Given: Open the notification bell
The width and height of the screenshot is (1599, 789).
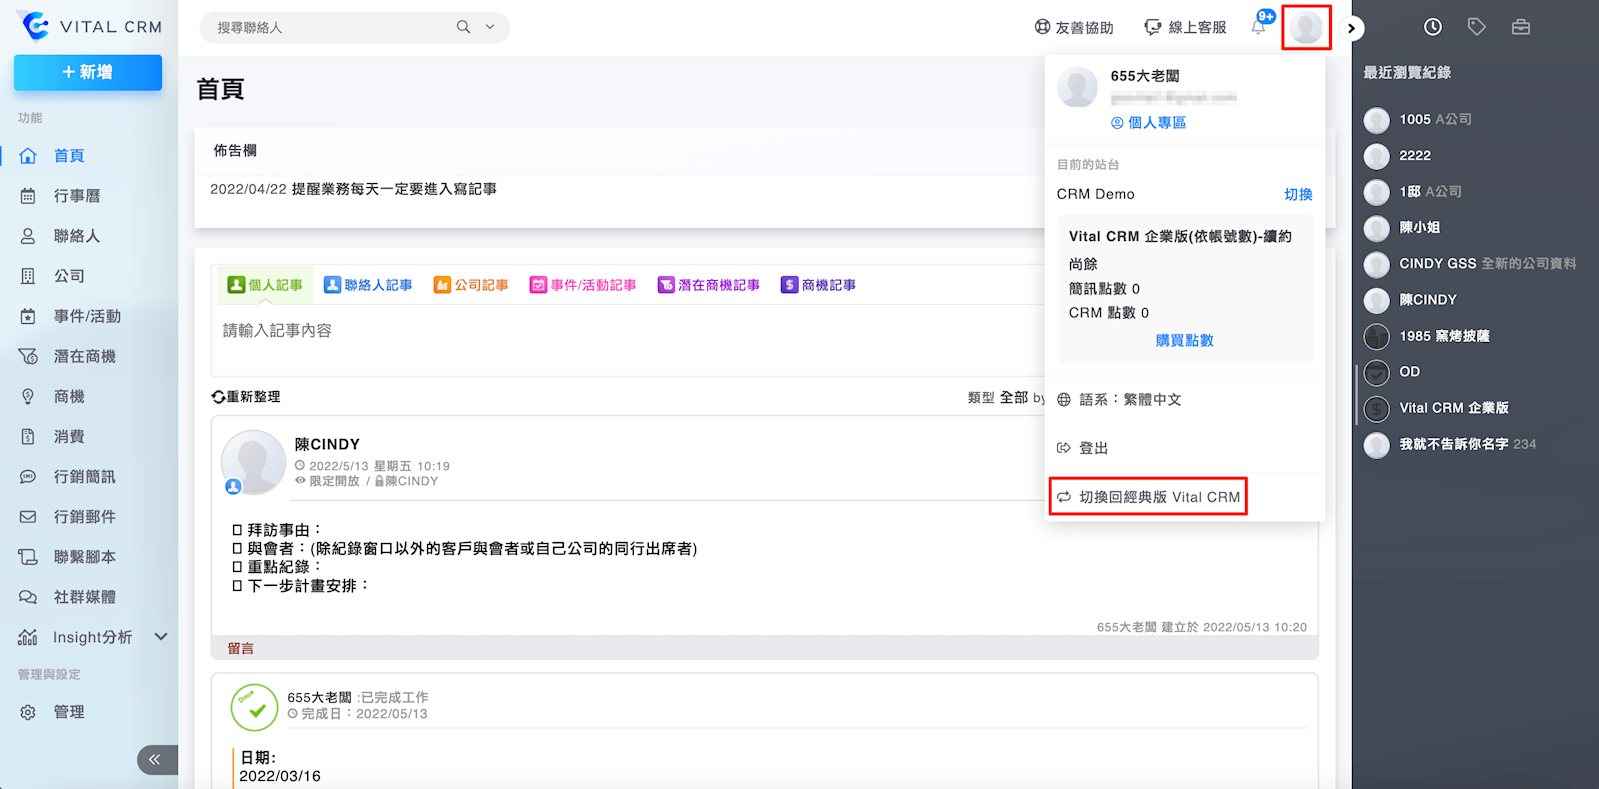Looking at the screenshot, I should click(1259, 27).
